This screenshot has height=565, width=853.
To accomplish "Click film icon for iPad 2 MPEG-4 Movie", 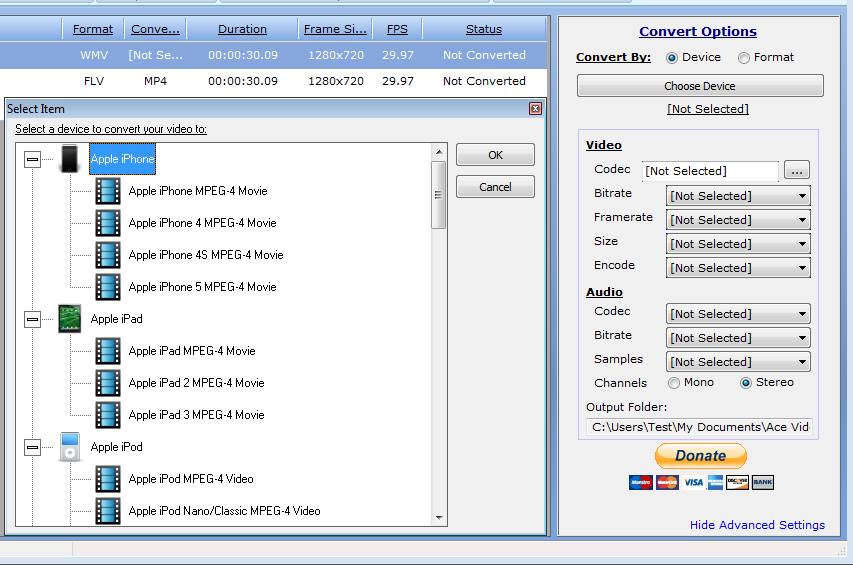I will [108, 383].
